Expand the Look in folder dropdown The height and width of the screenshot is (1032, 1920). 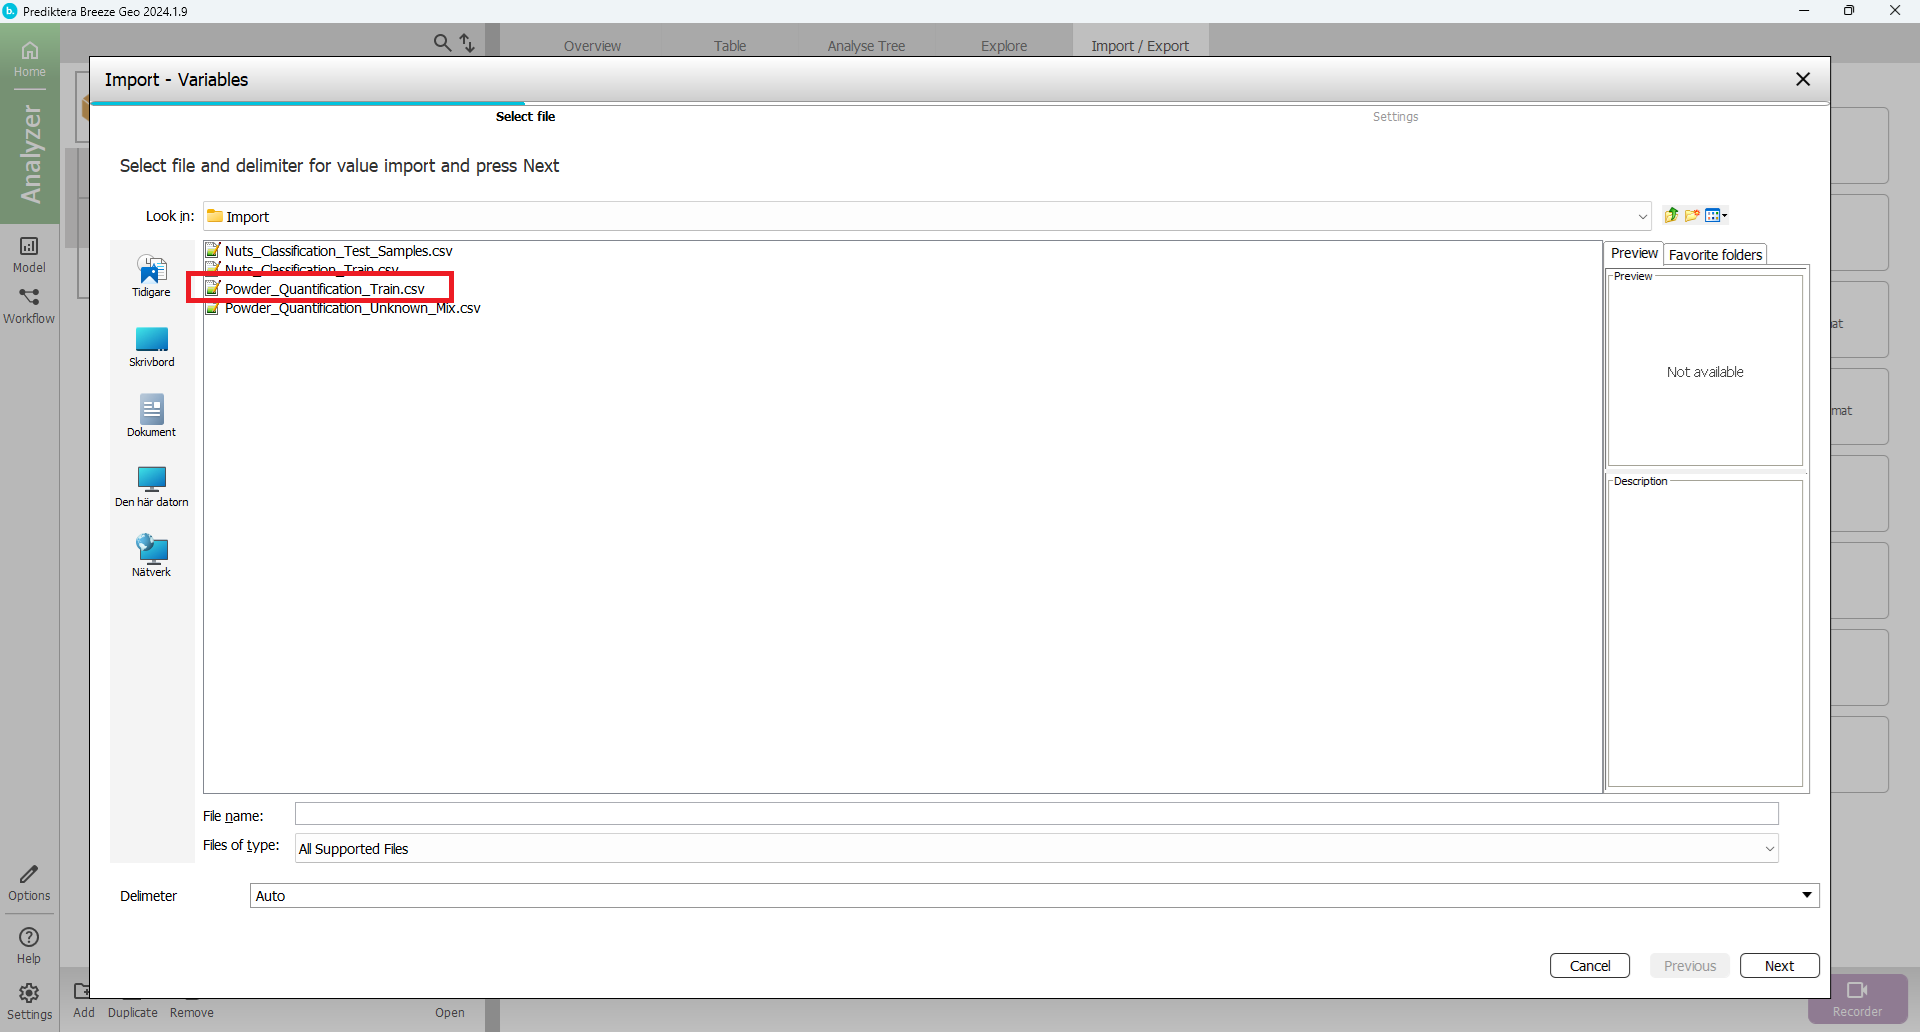(x=1641, y=217)
